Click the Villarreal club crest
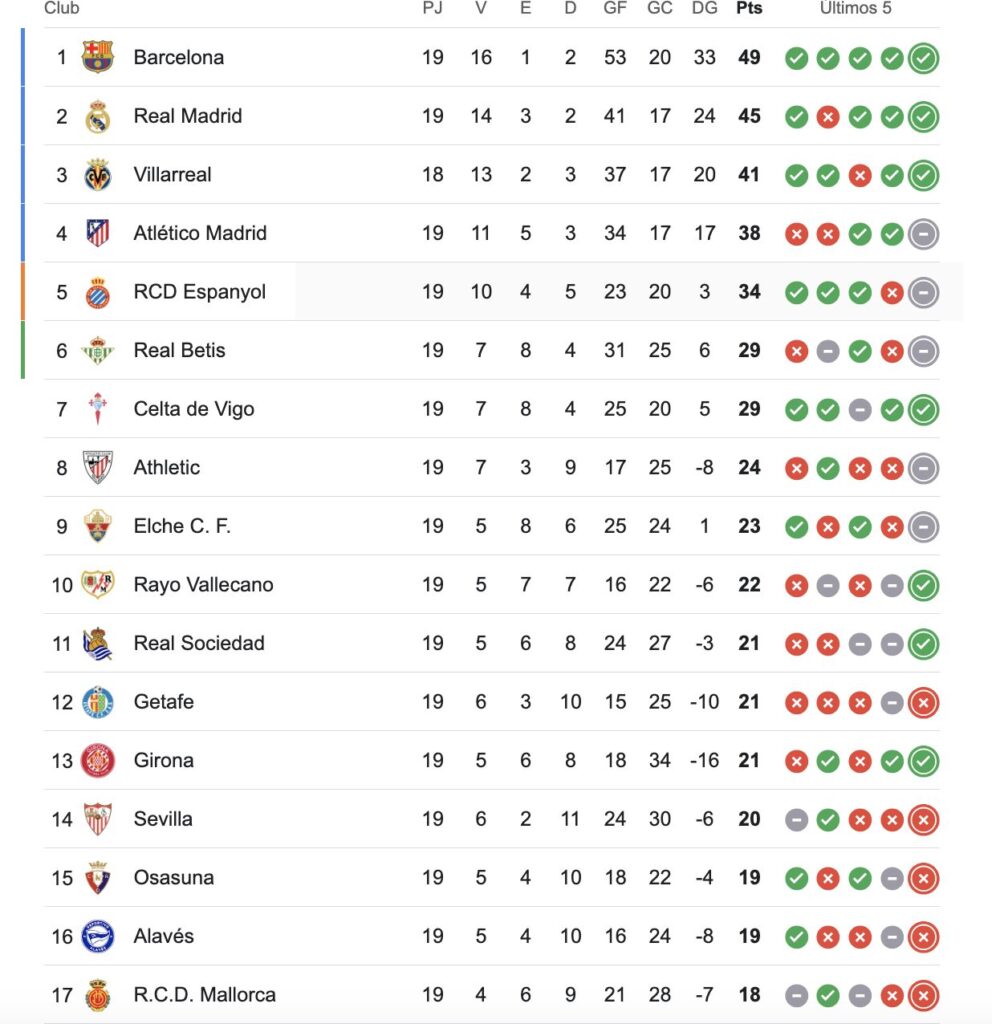 [x=98, y=174]
